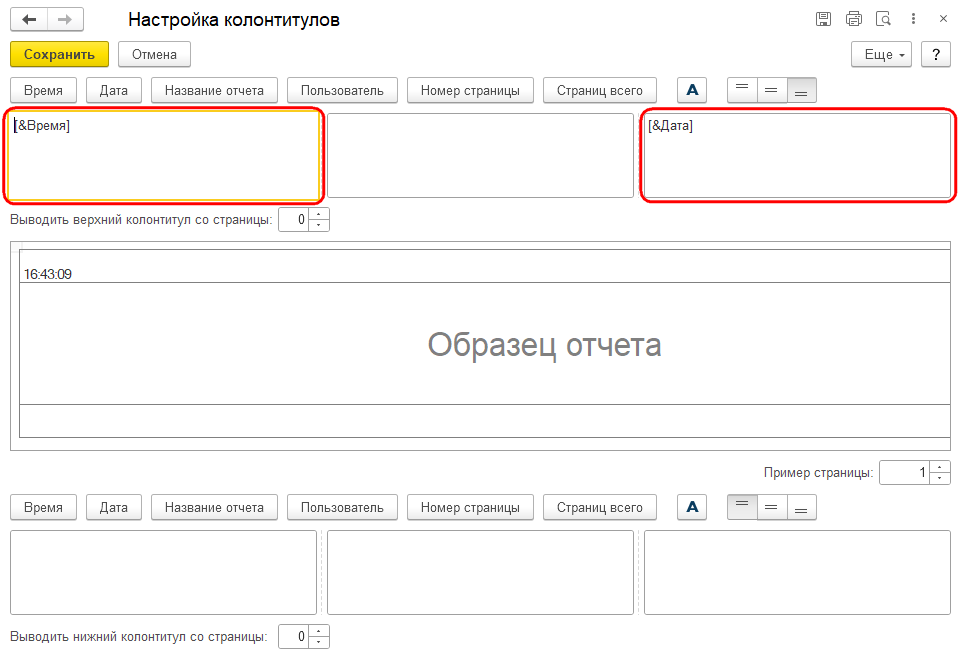The image size is (967, 658).
Task: Click the save-to-disk icon in title bar
Action: coord(823,19)
